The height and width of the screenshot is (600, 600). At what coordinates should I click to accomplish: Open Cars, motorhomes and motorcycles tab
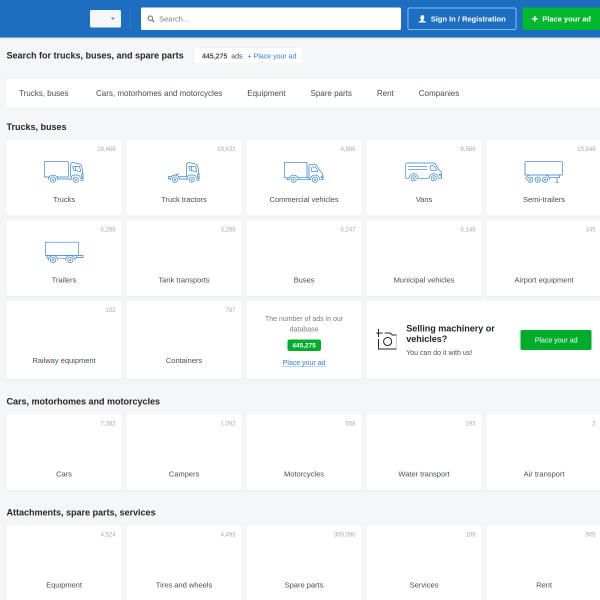[x=159, y=93]
